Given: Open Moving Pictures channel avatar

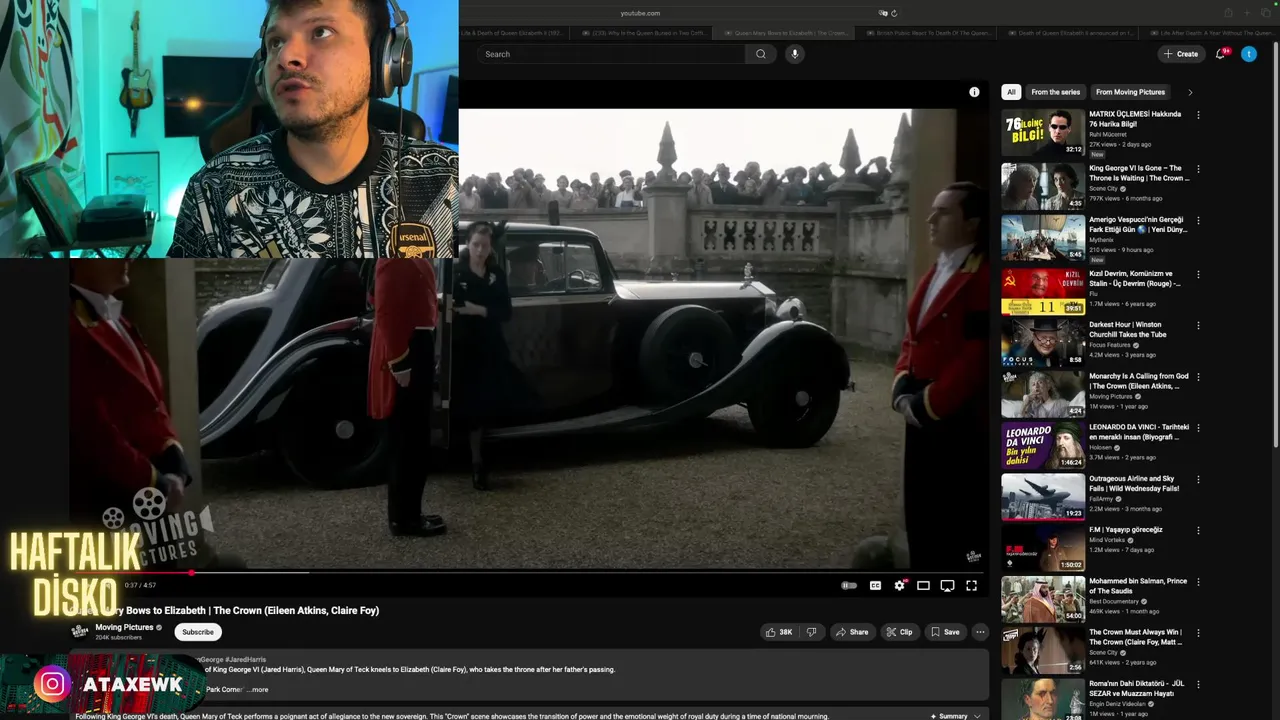Looking at the screenshot, I should [80, 631].
